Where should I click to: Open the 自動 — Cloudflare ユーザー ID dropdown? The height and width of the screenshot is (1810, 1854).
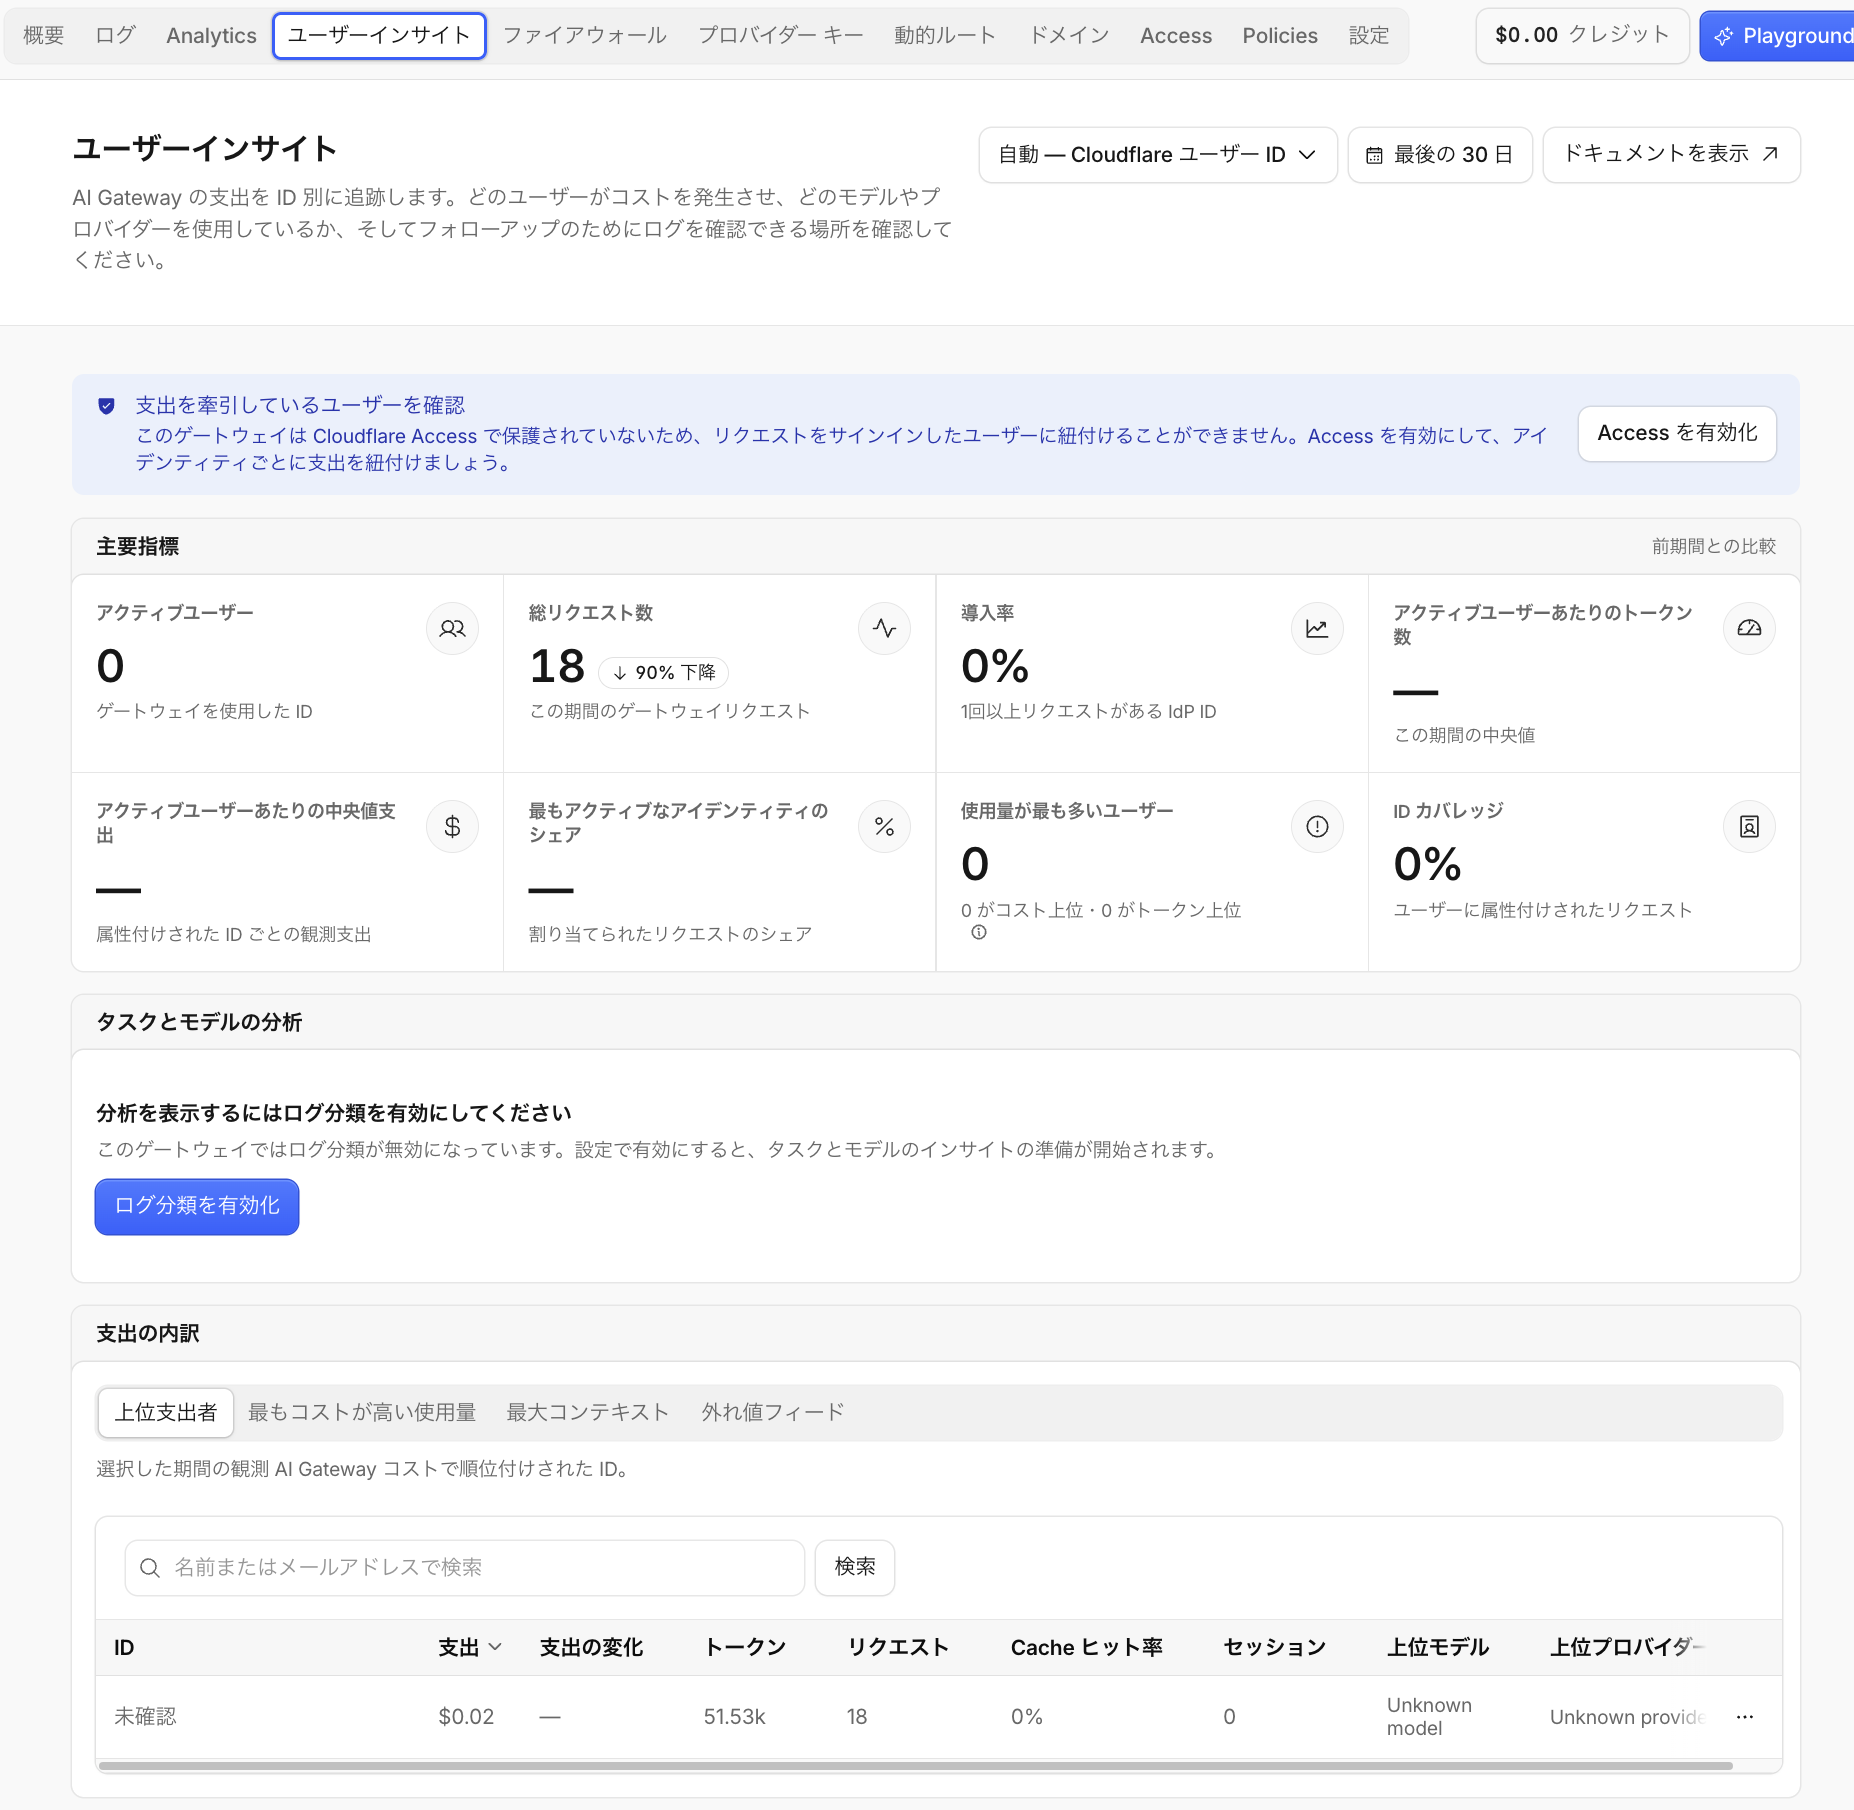[1158, 155]
